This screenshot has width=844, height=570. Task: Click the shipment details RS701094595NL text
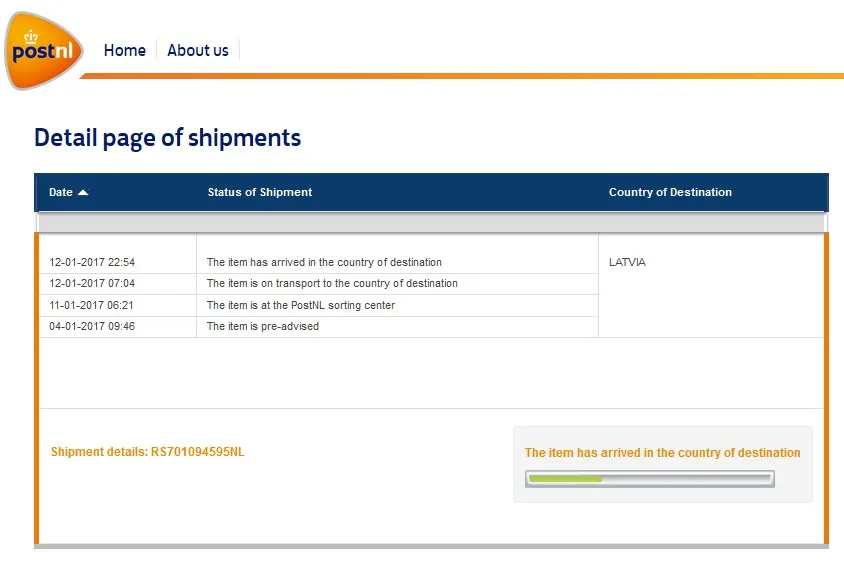click(147, 452)
